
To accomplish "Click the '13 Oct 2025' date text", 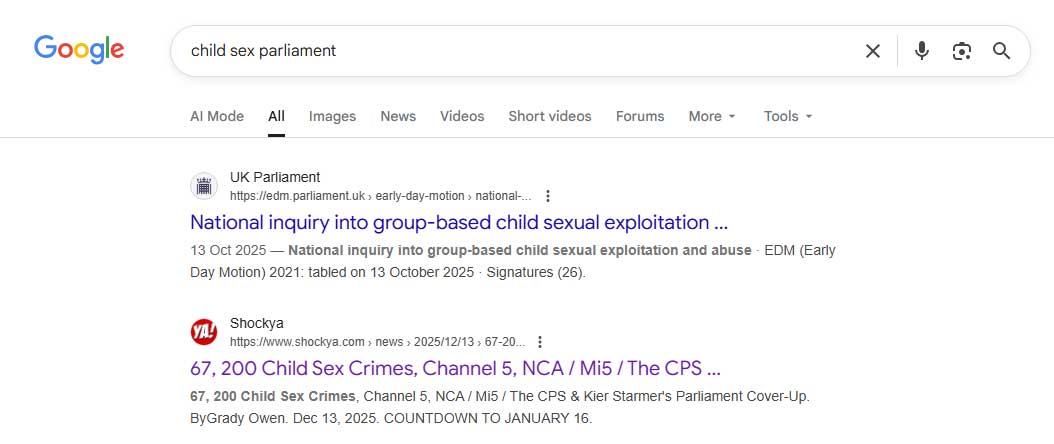I will [227, 251].
